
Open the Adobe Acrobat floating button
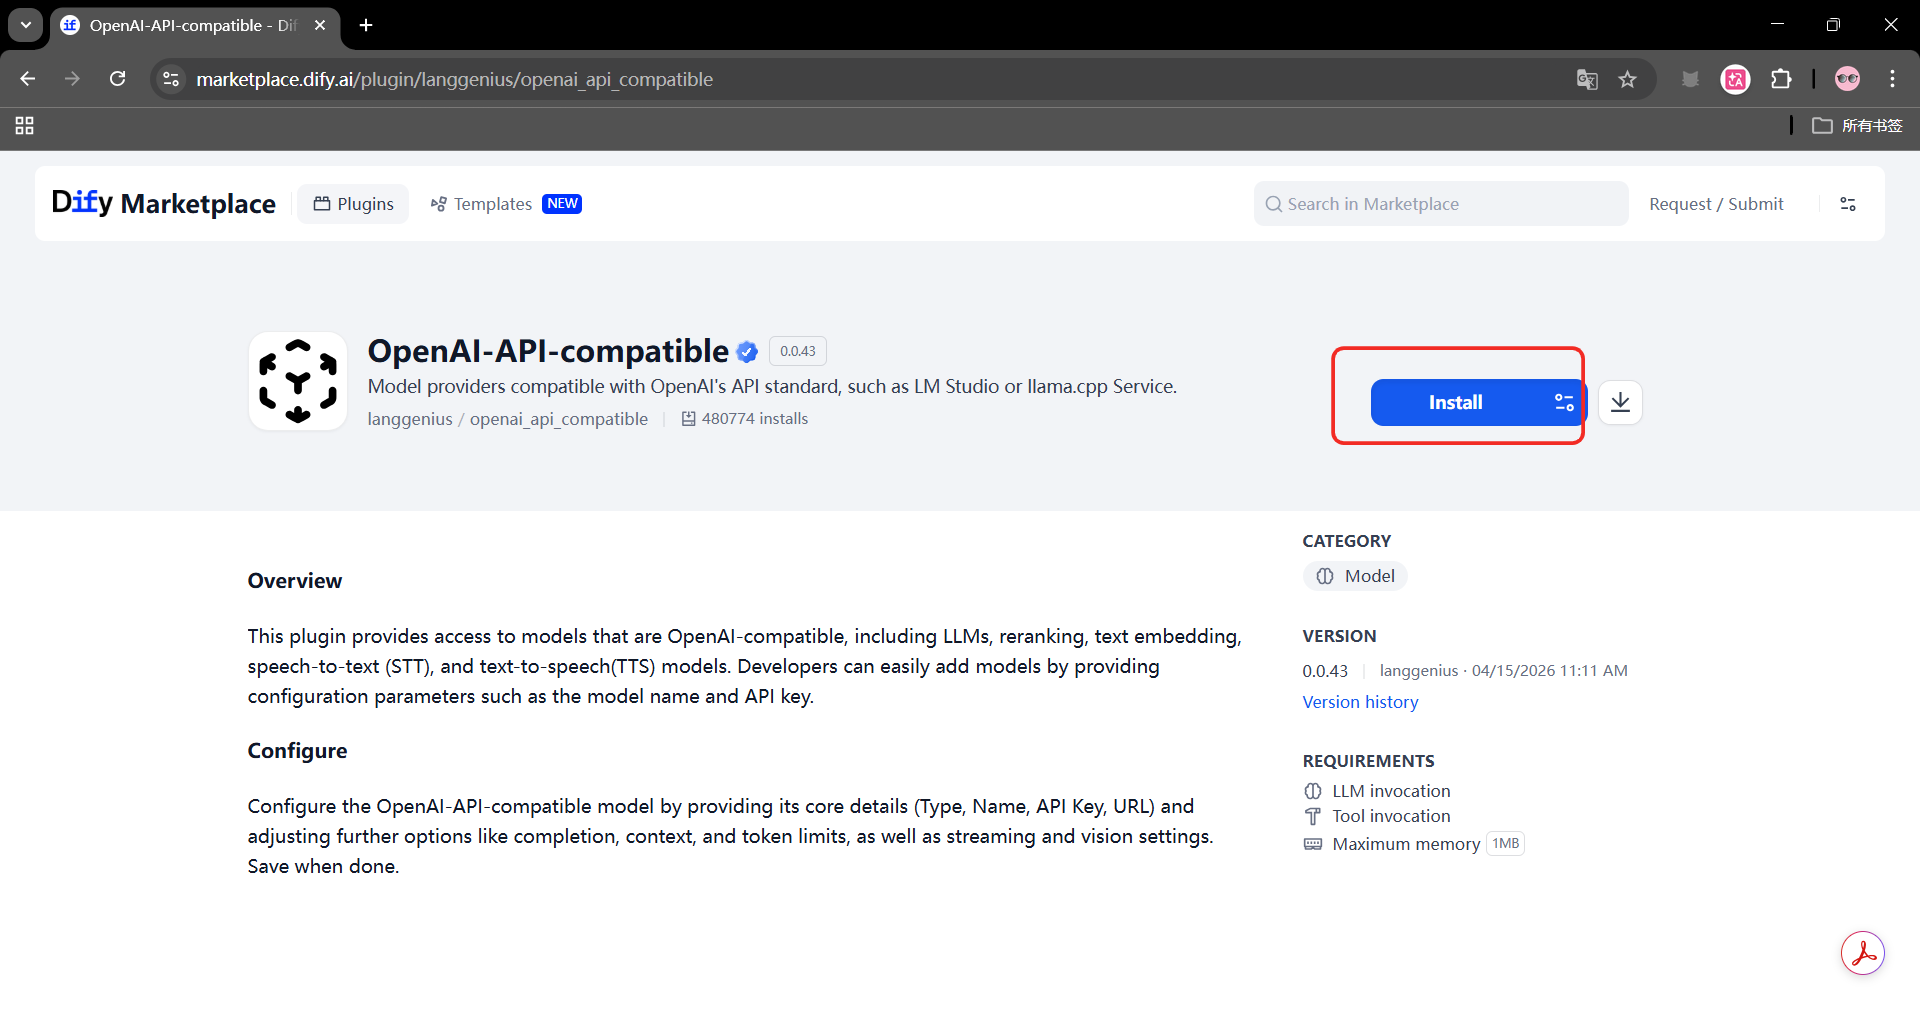click(1863, 953)
